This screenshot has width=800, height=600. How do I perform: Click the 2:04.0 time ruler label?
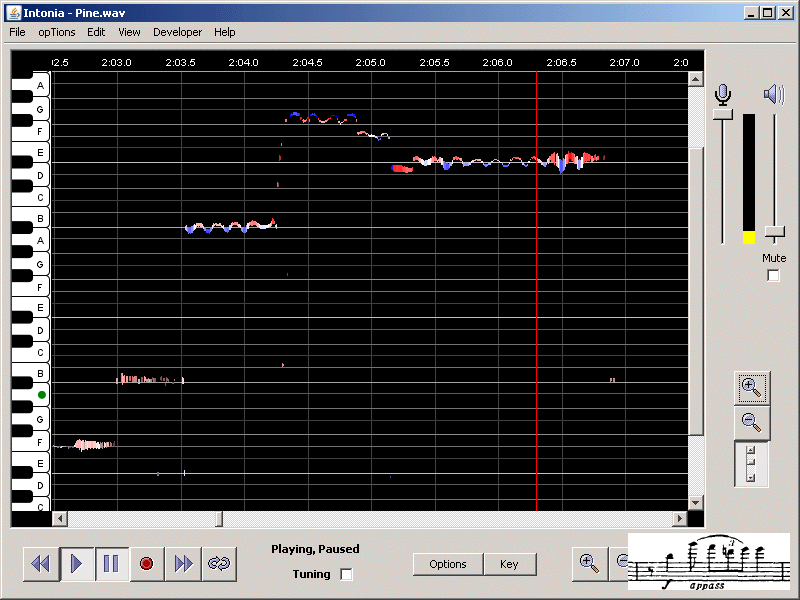coord(243,62)
